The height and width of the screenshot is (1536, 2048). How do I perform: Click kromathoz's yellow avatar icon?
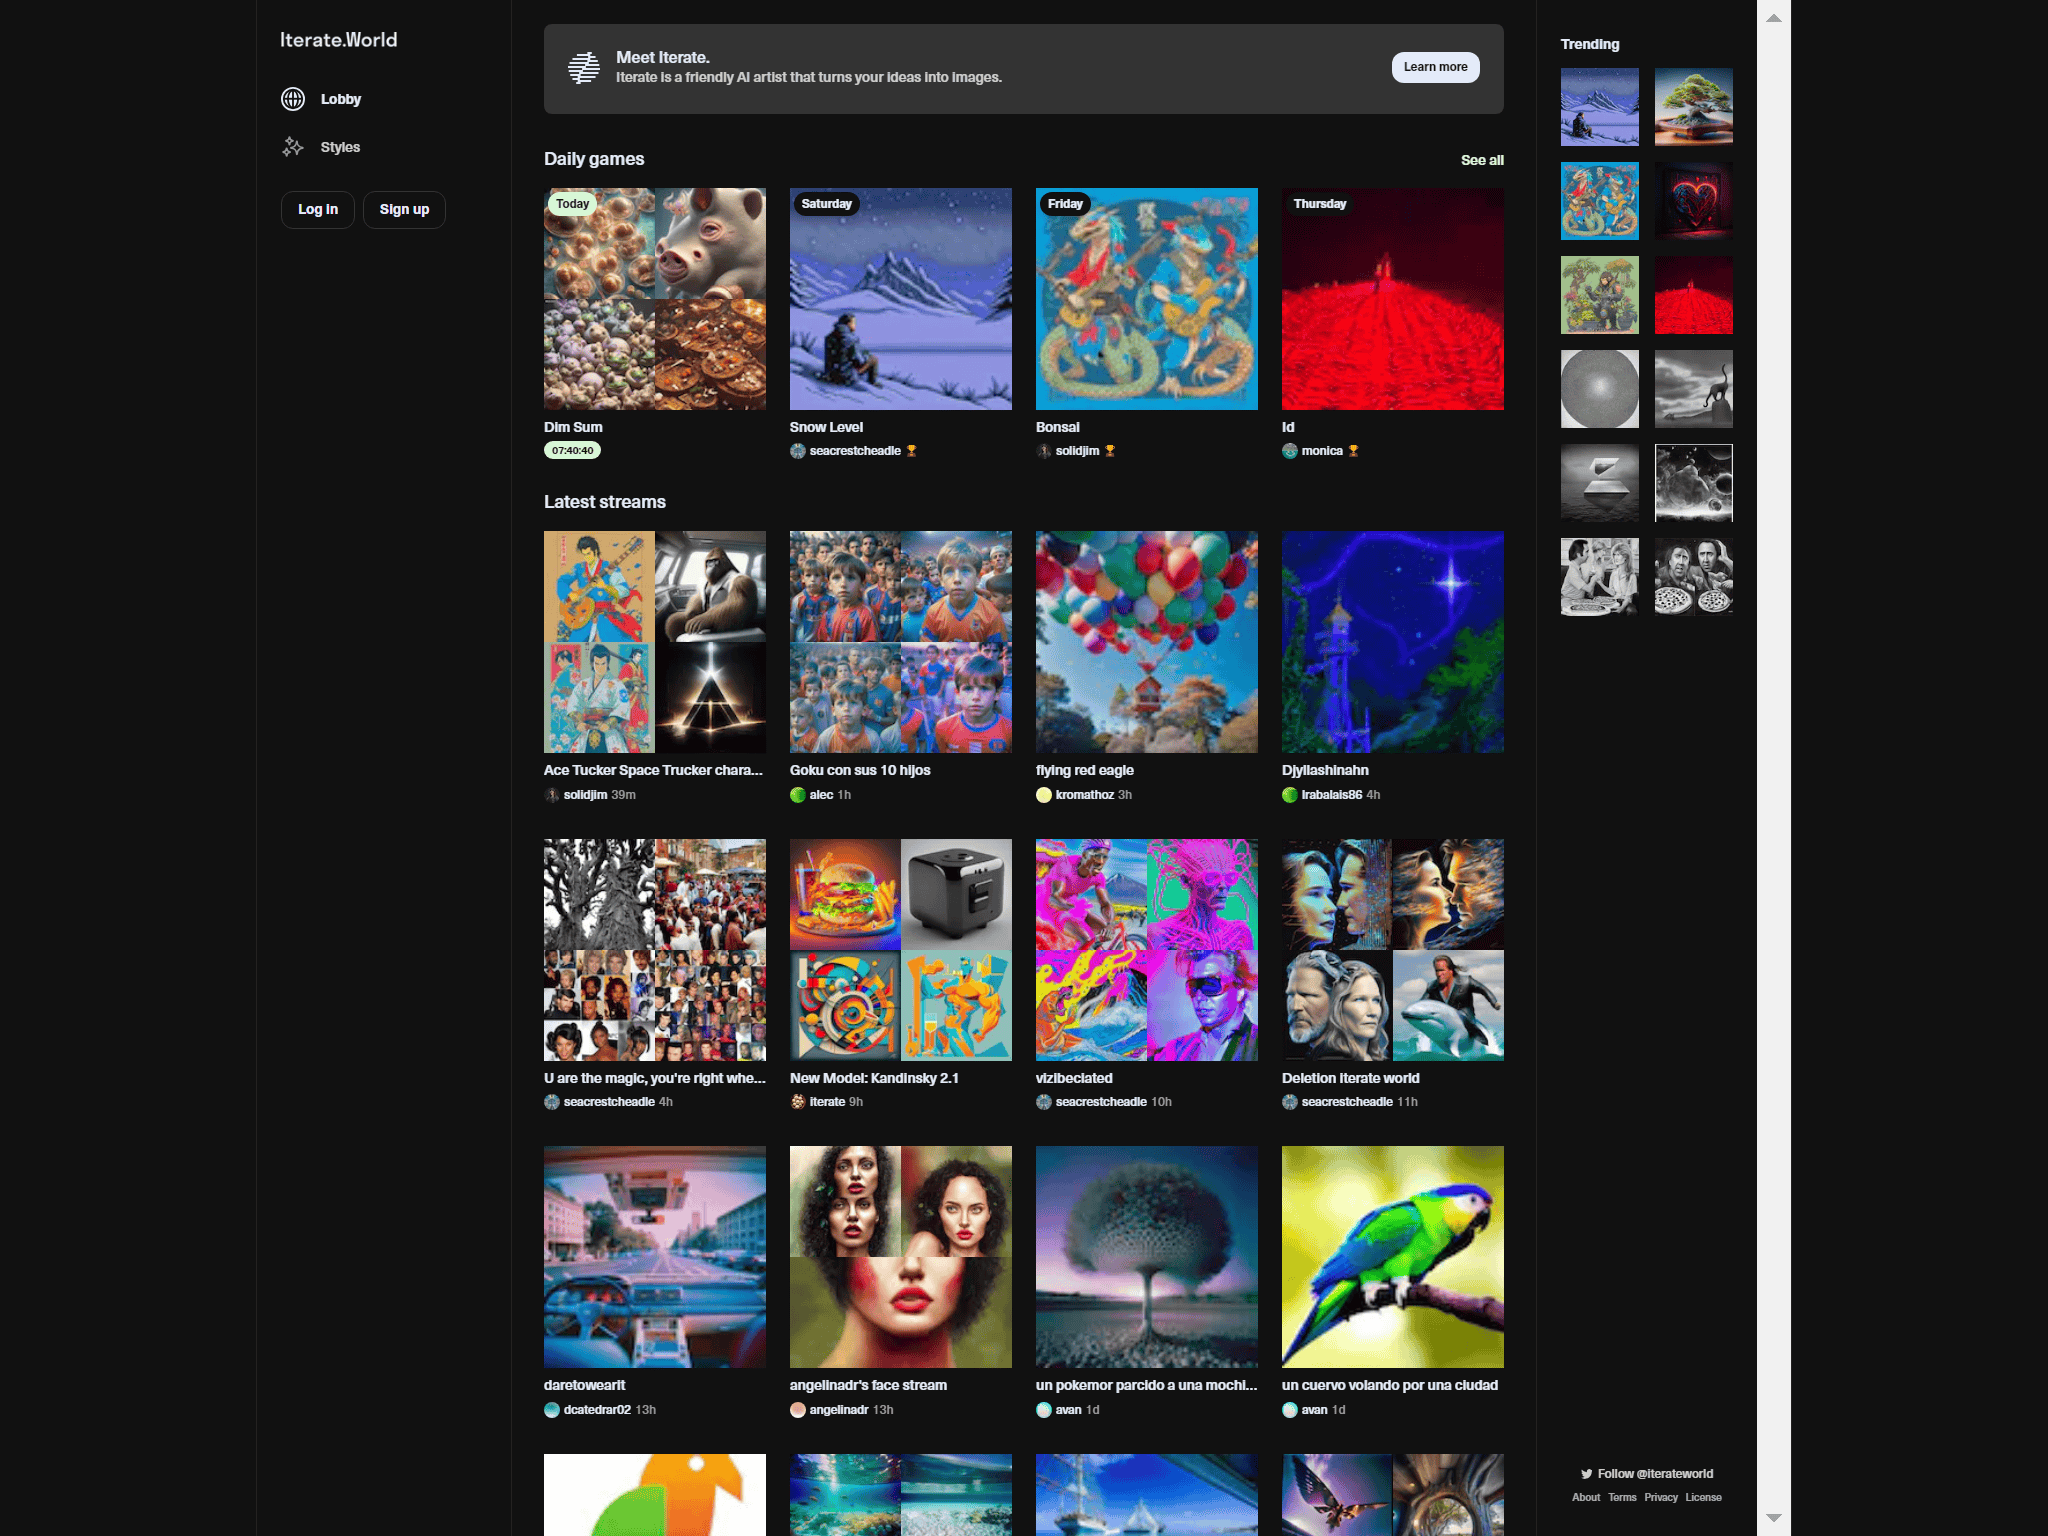click(x=1044, y=795)
